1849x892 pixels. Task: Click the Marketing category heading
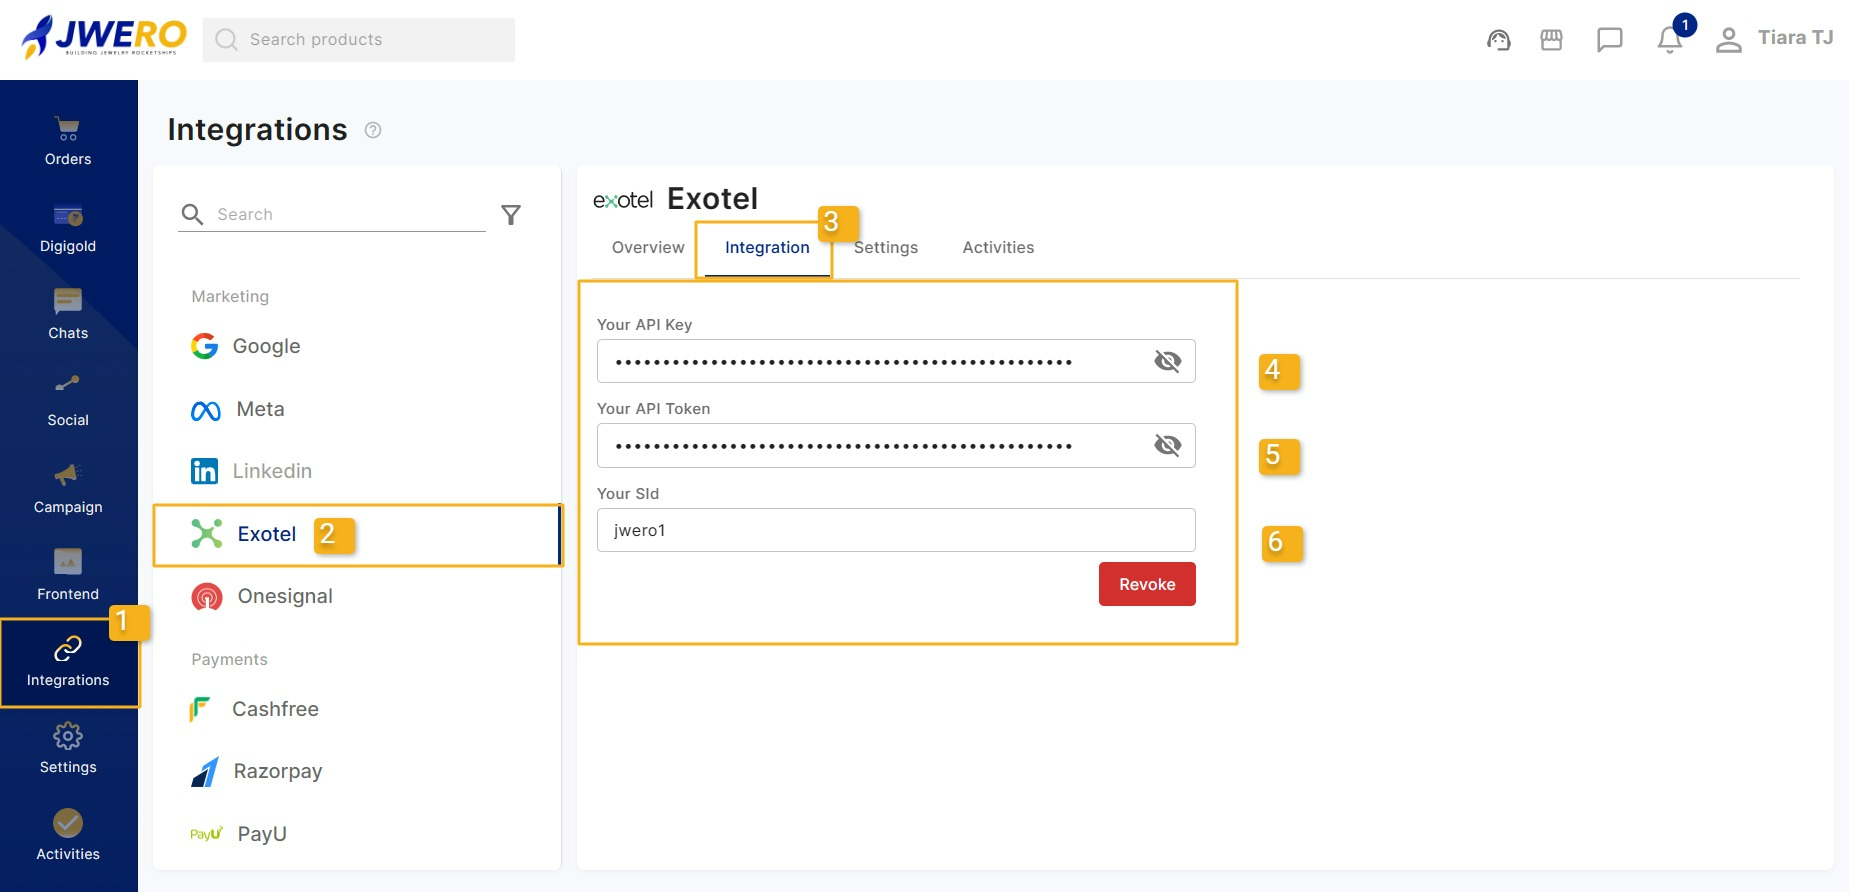click(x=230, y=297)
